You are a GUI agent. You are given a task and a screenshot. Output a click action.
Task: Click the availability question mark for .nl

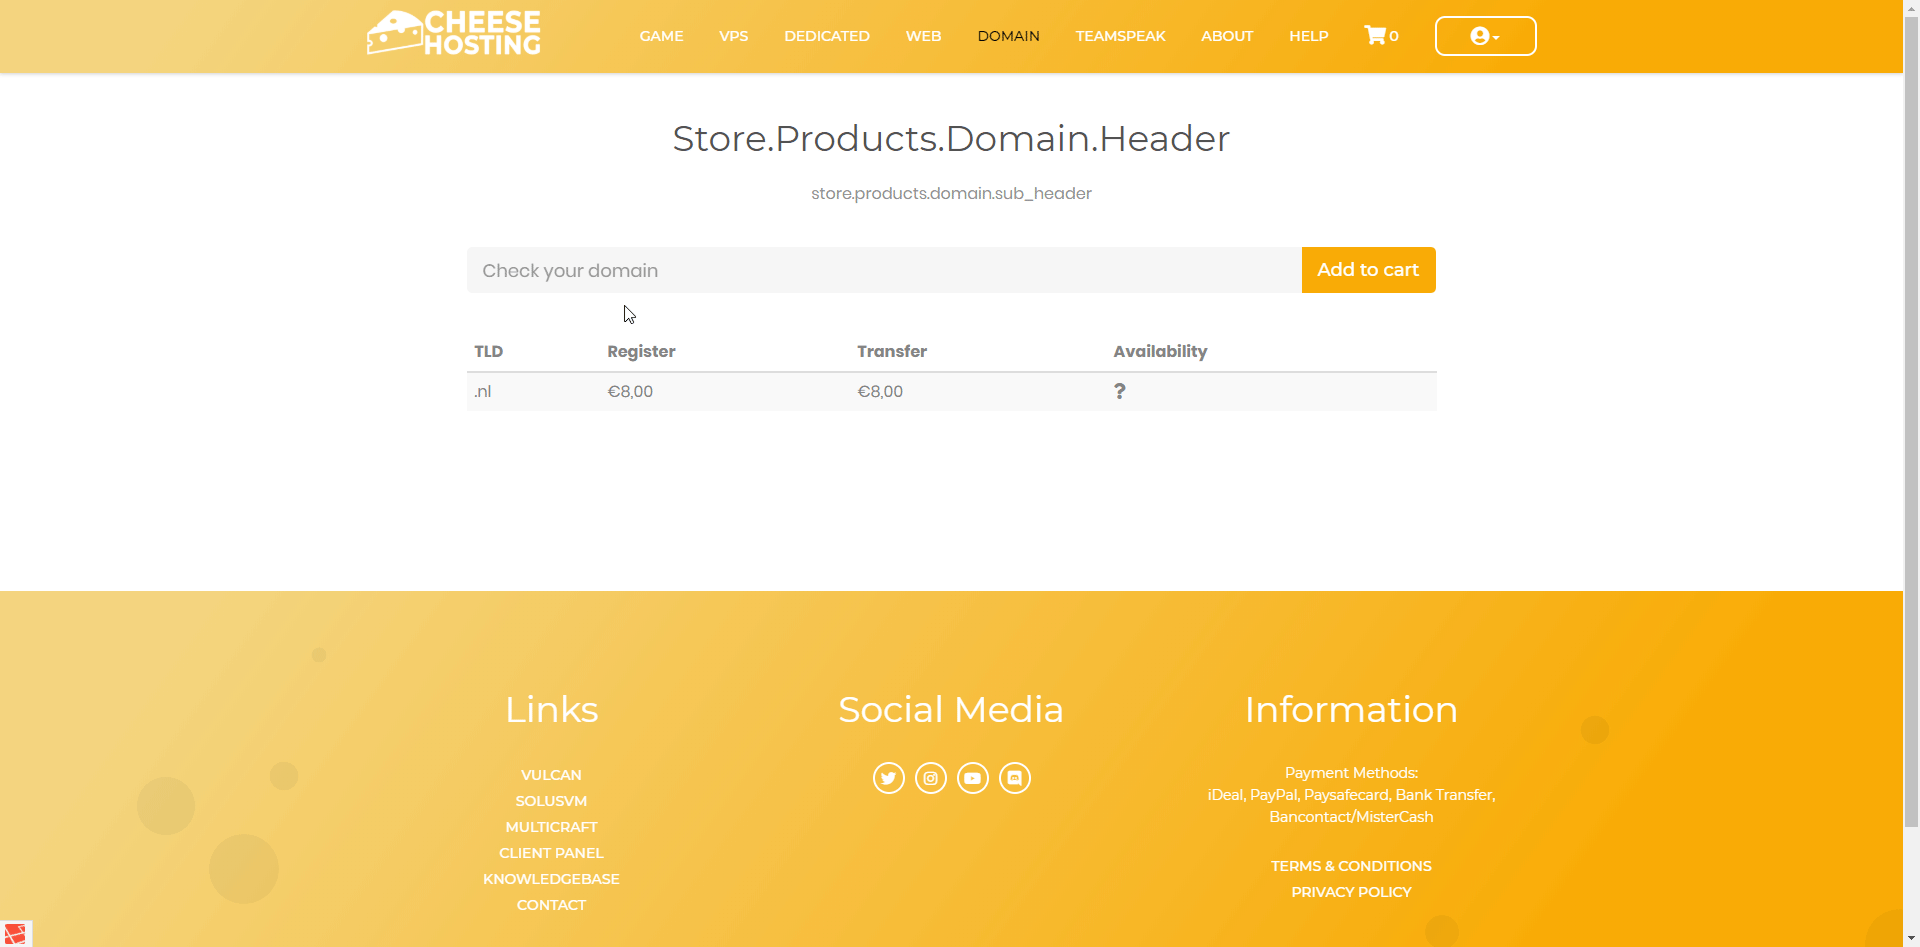tap(1119, 391)
